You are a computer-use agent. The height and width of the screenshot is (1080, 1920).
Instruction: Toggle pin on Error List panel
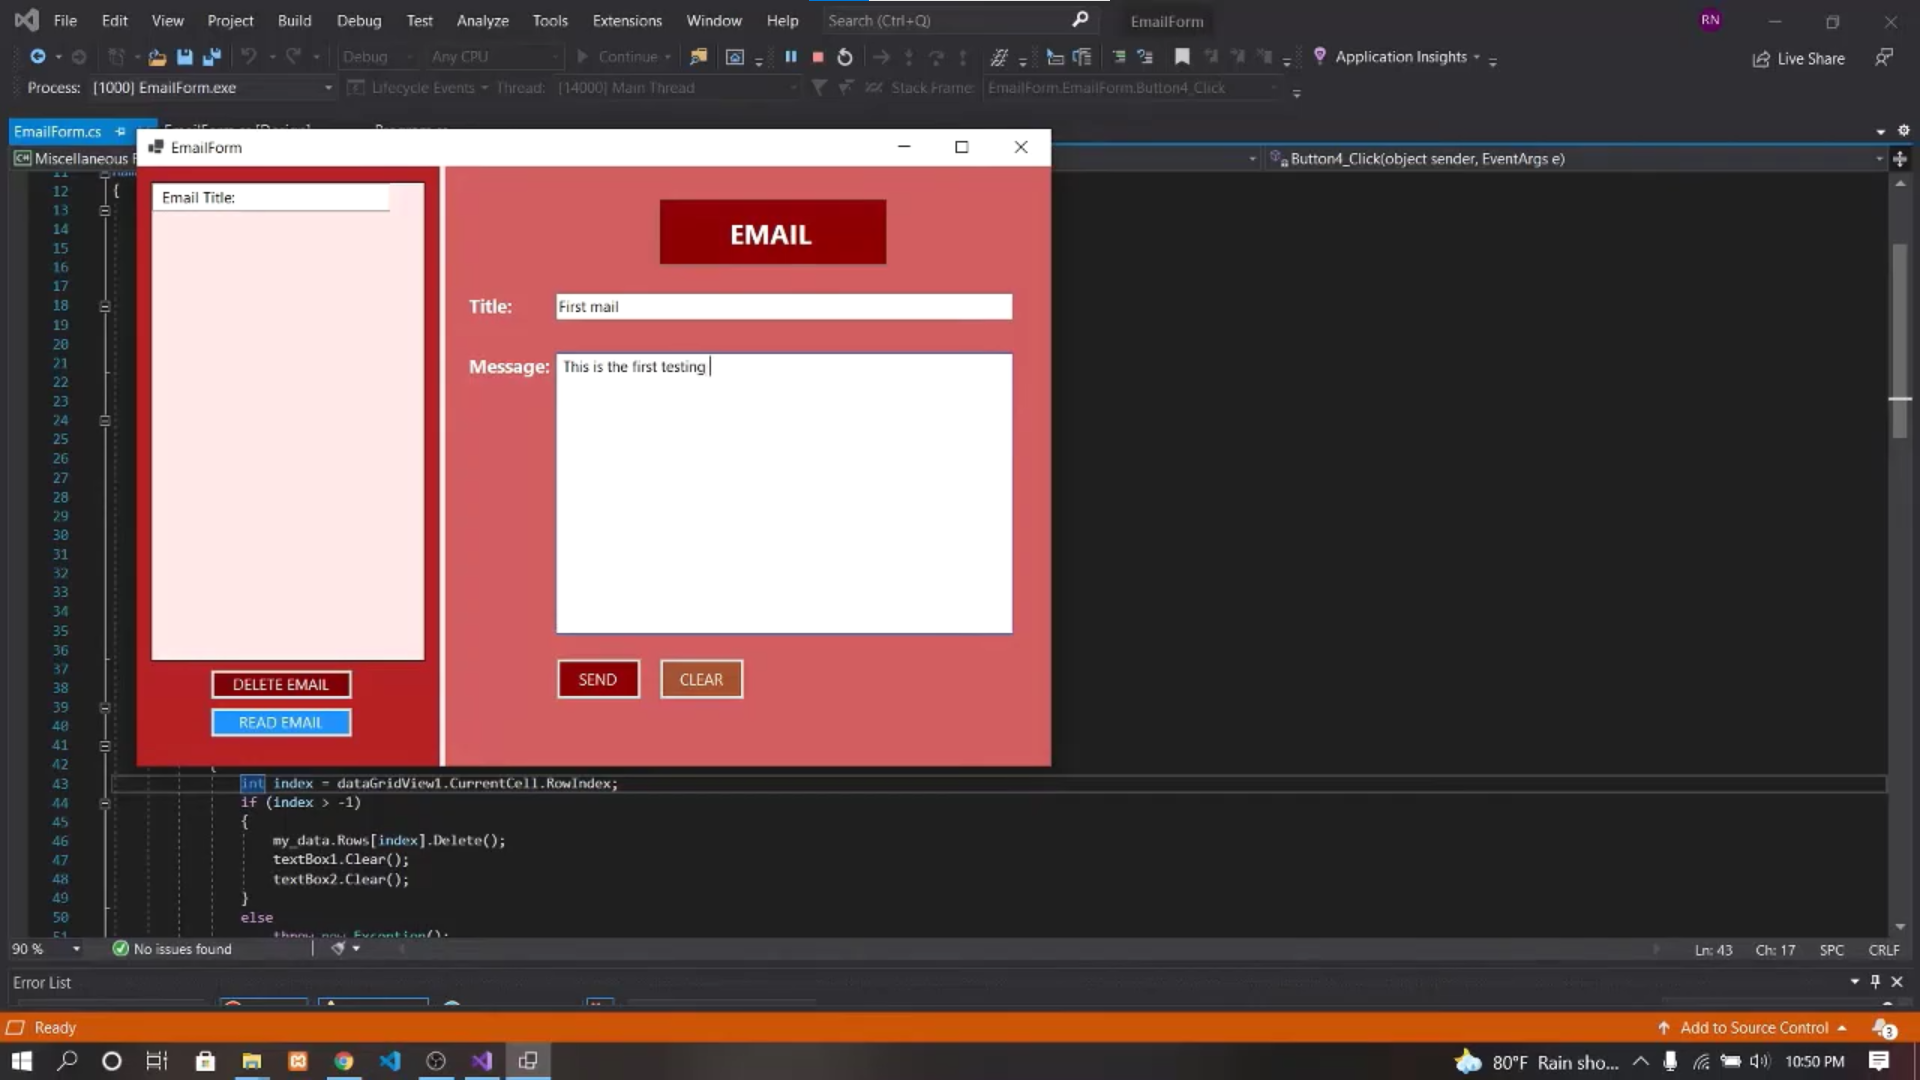(x=1875, y=982)
